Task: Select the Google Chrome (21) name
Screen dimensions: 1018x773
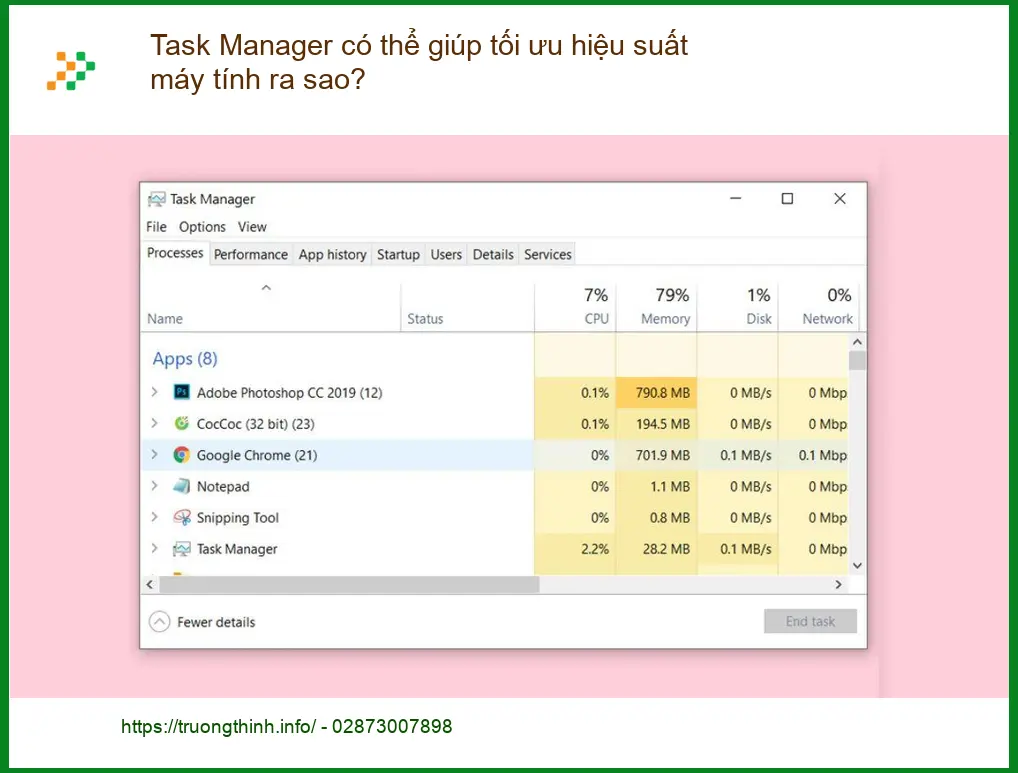Action: [x=257, y=455]
